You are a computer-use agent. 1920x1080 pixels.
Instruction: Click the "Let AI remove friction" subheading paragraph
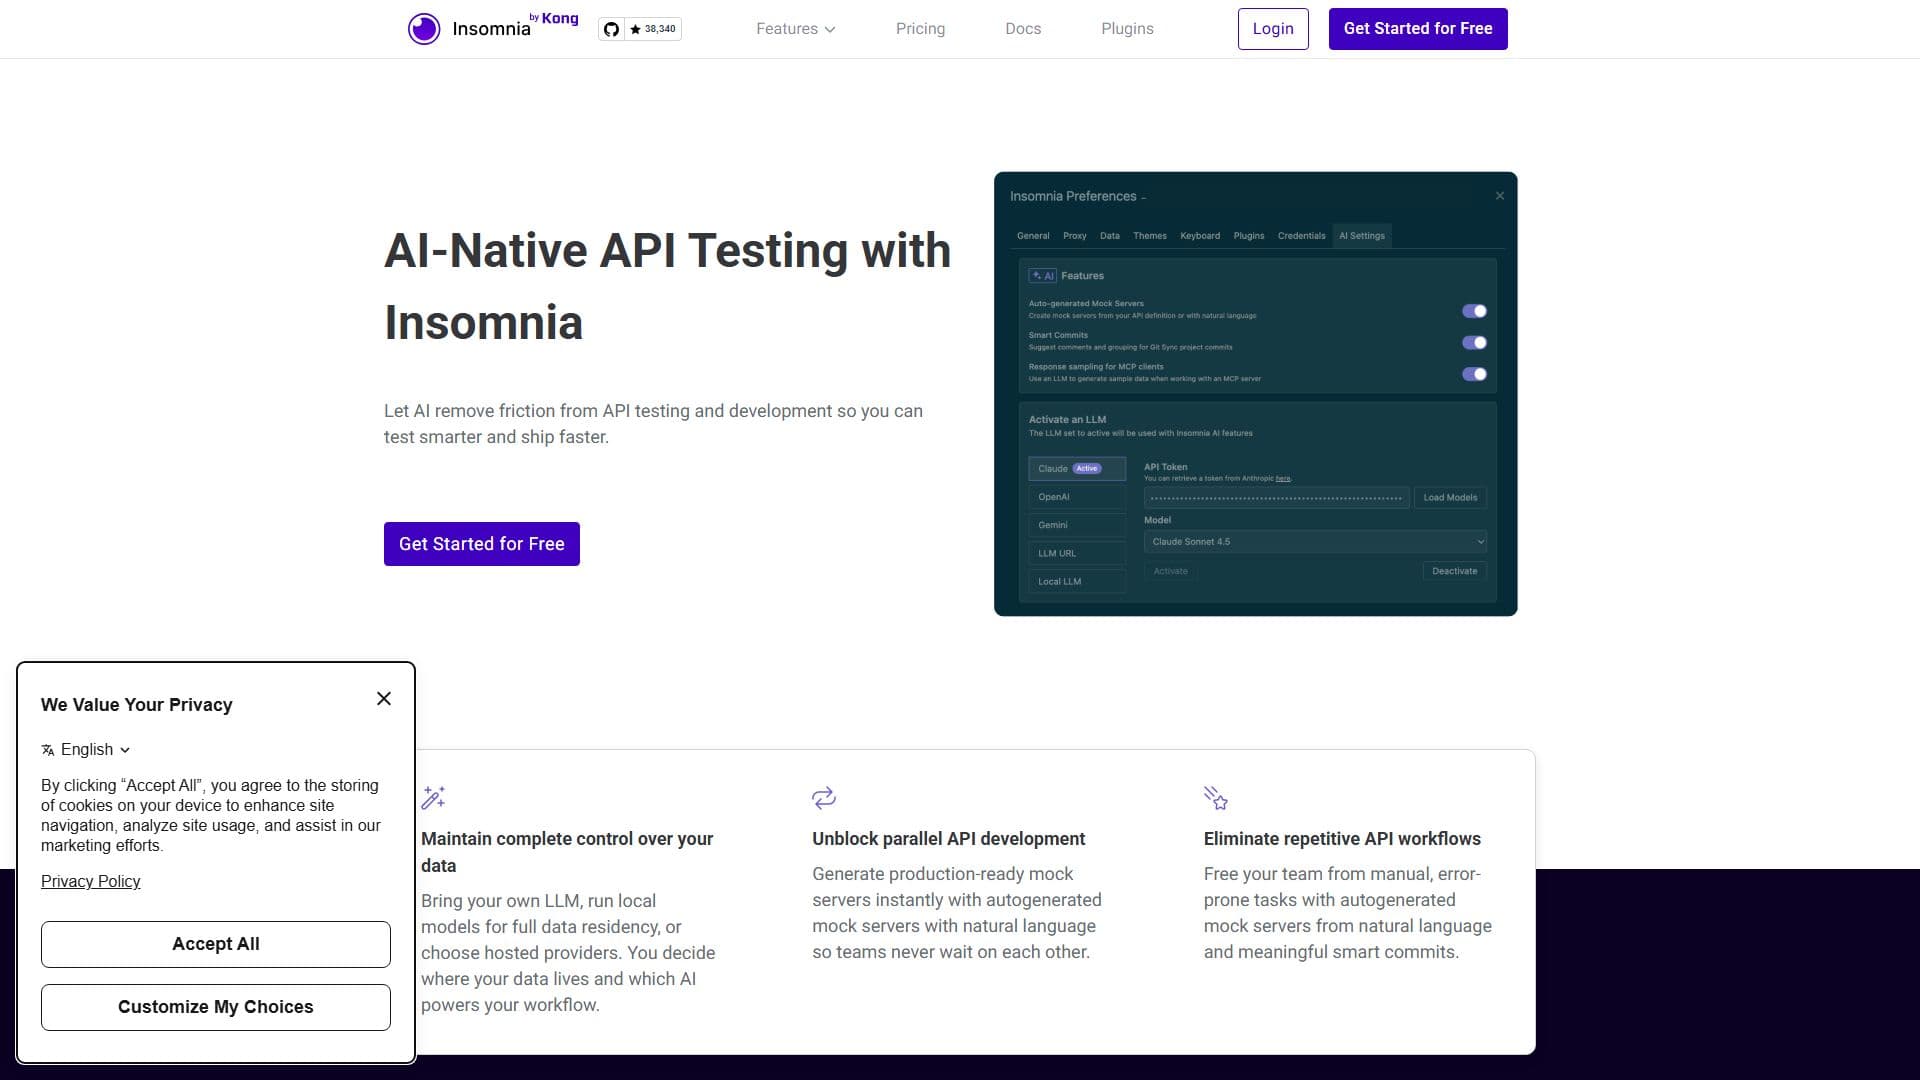tap(653, 424)
